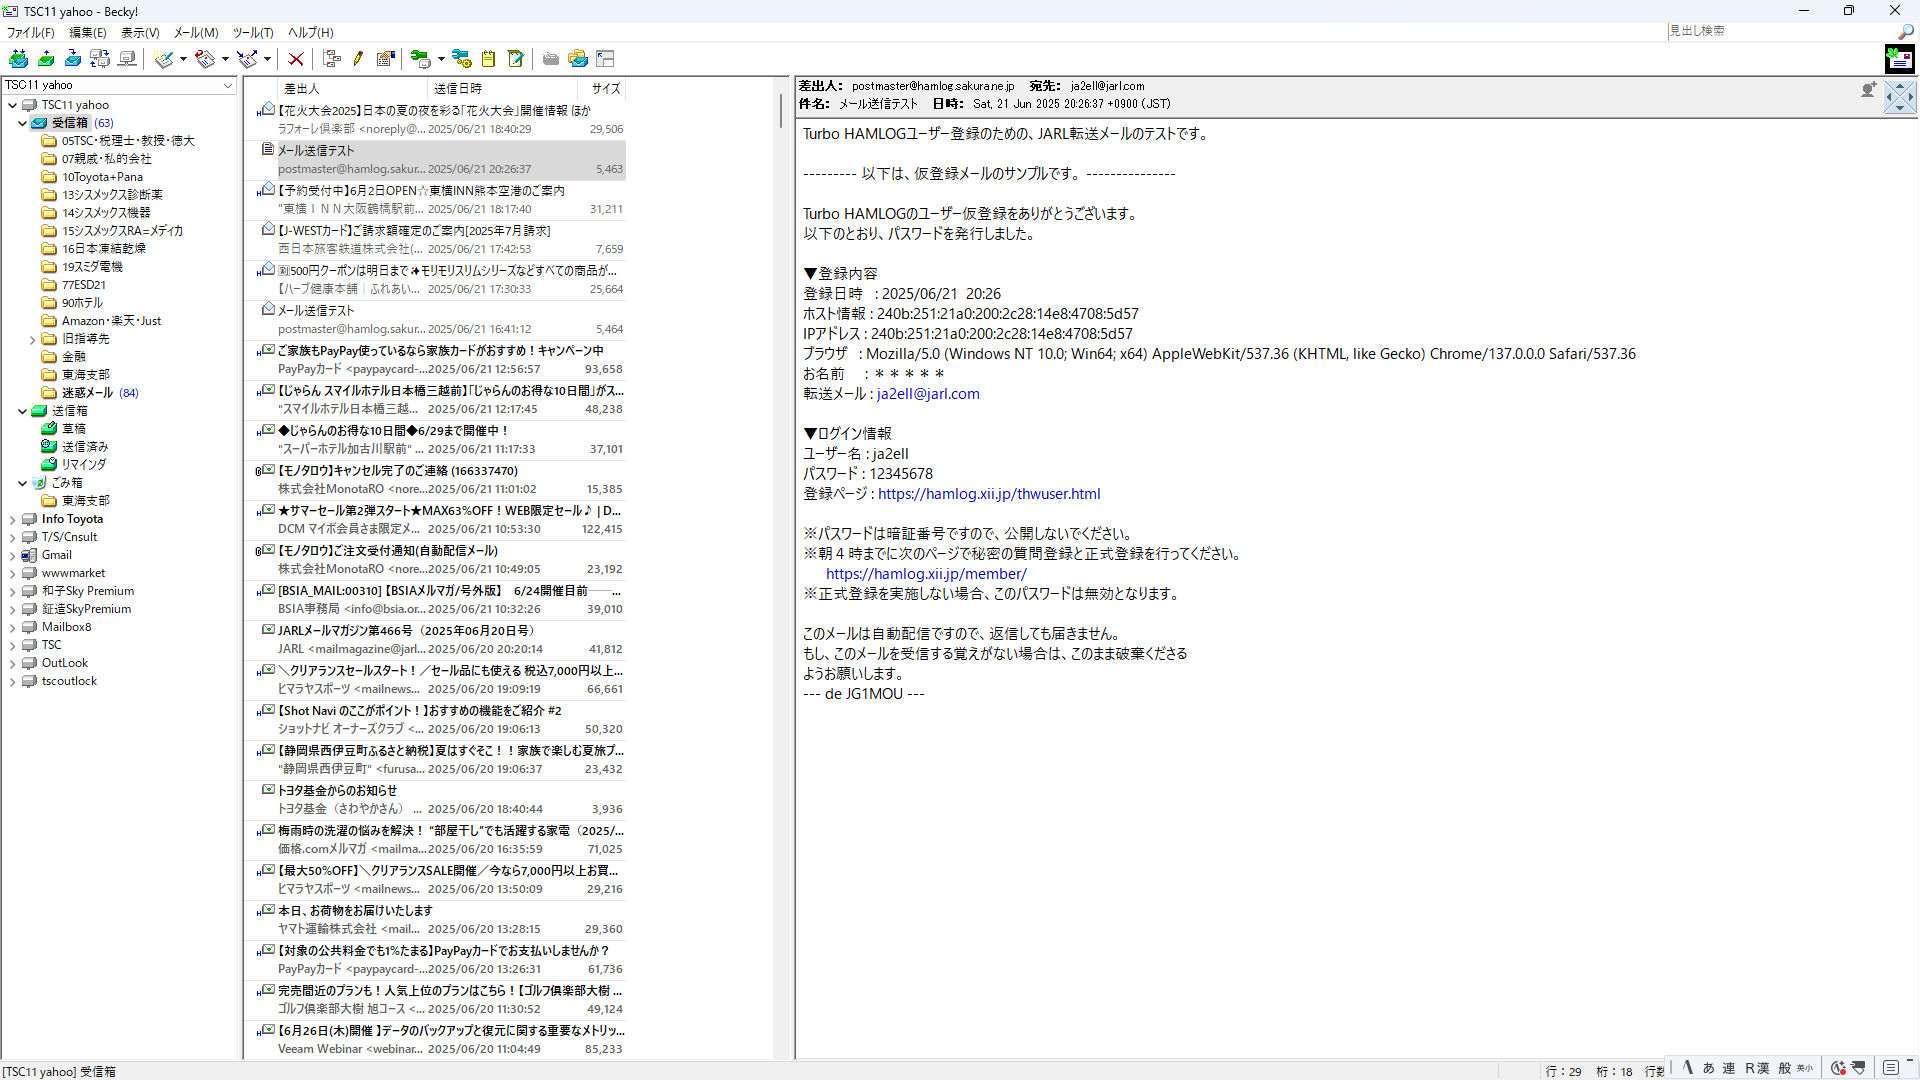Select the 迷惑メール folder
1920x1080 pixels.
tap(87, 393)
